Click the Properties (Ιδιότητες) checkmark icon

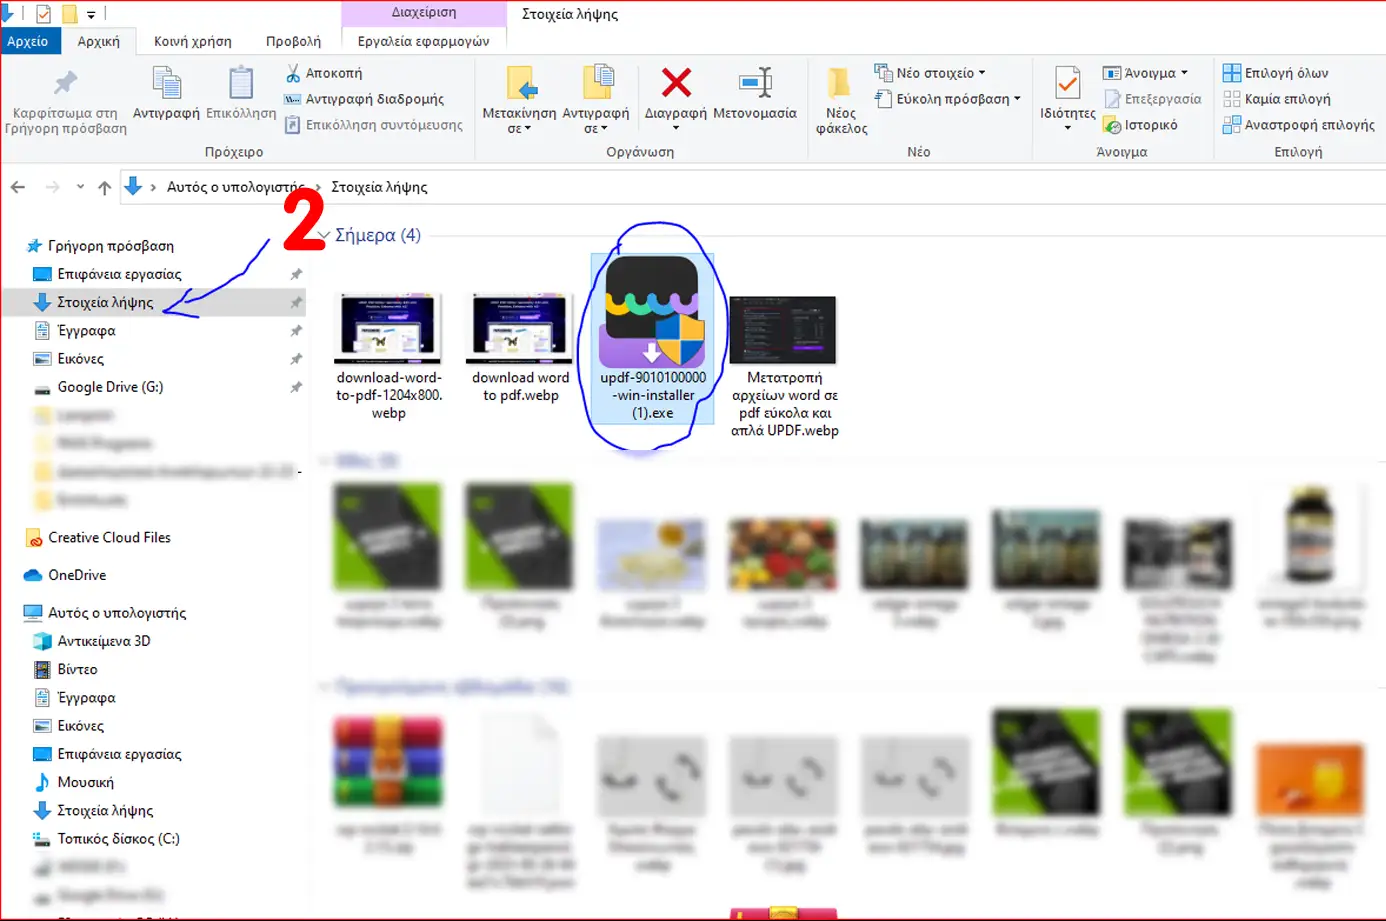(x=1067, y=84)
